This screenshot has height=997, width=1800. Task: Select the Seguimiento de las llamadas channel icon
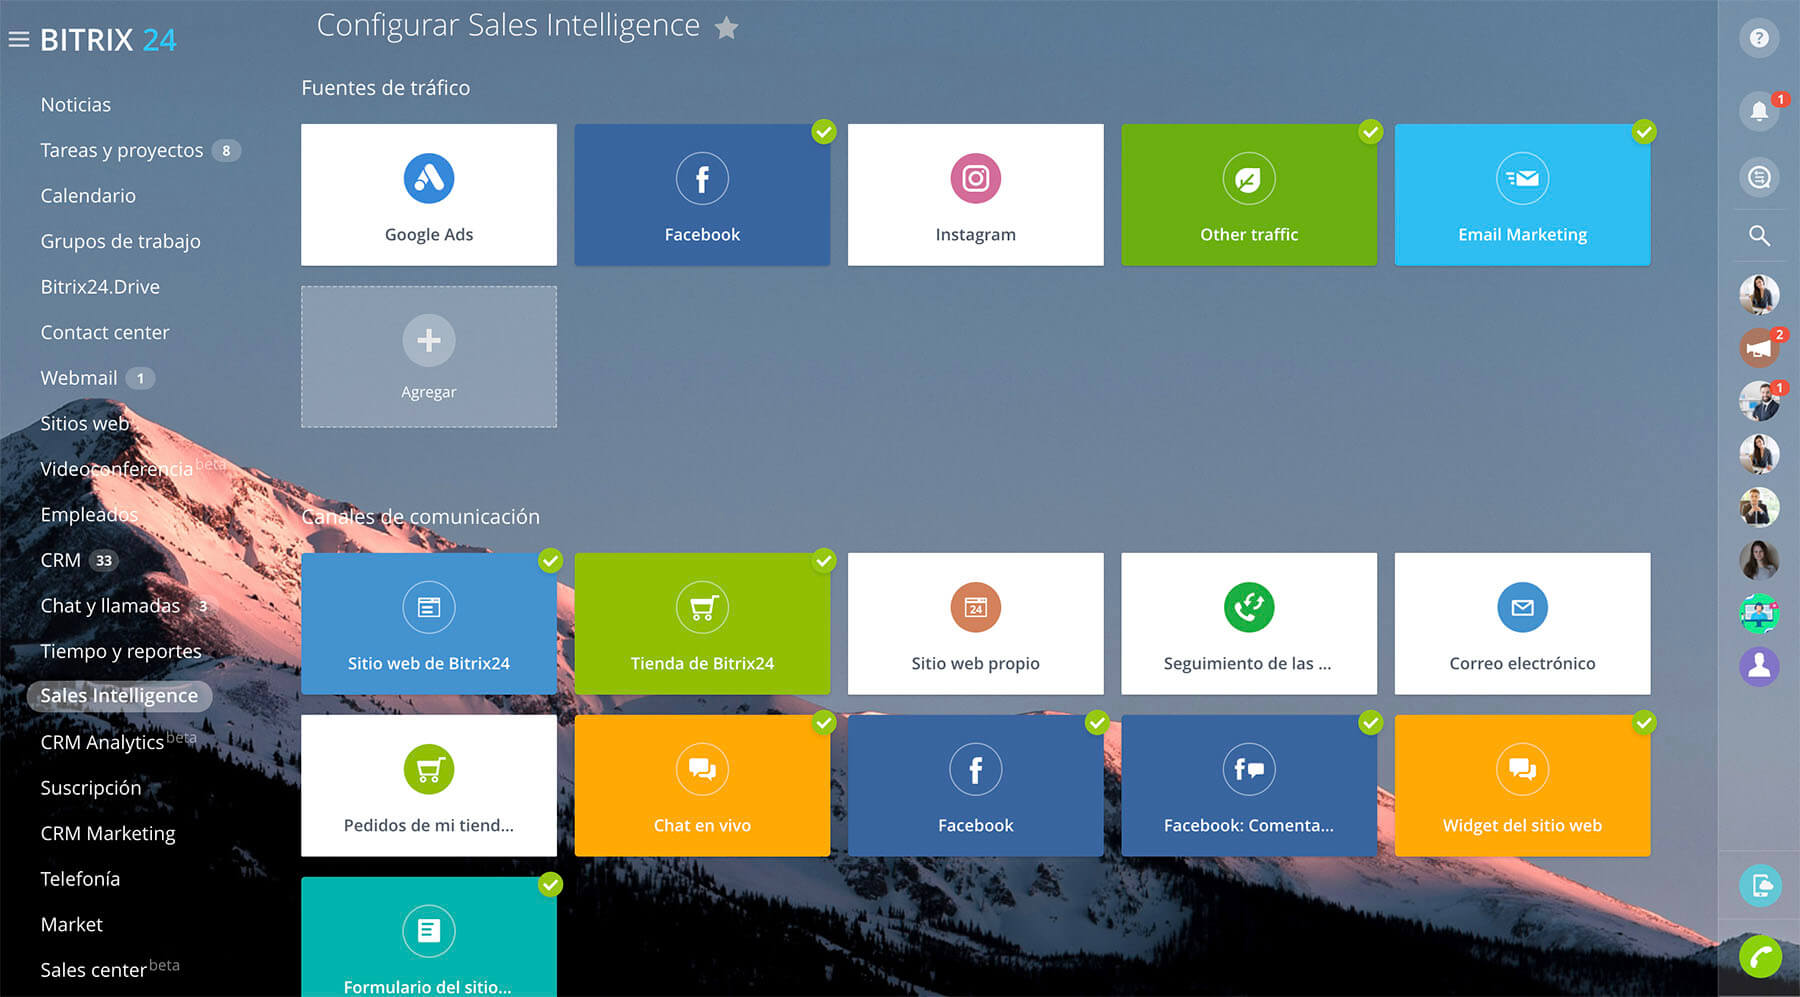[1248, 607]
